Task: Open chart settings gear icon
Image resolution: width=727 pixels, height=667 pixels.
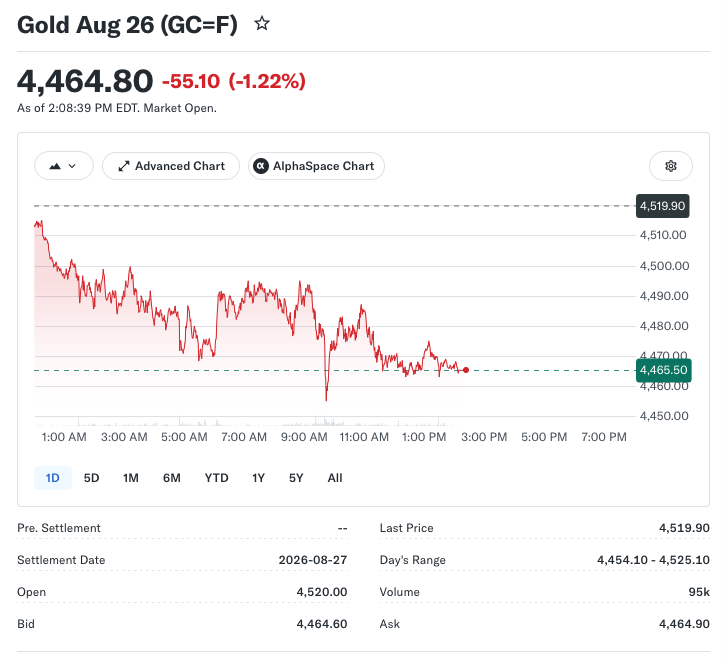Action: pyautogui.click(x=670, y=166)
